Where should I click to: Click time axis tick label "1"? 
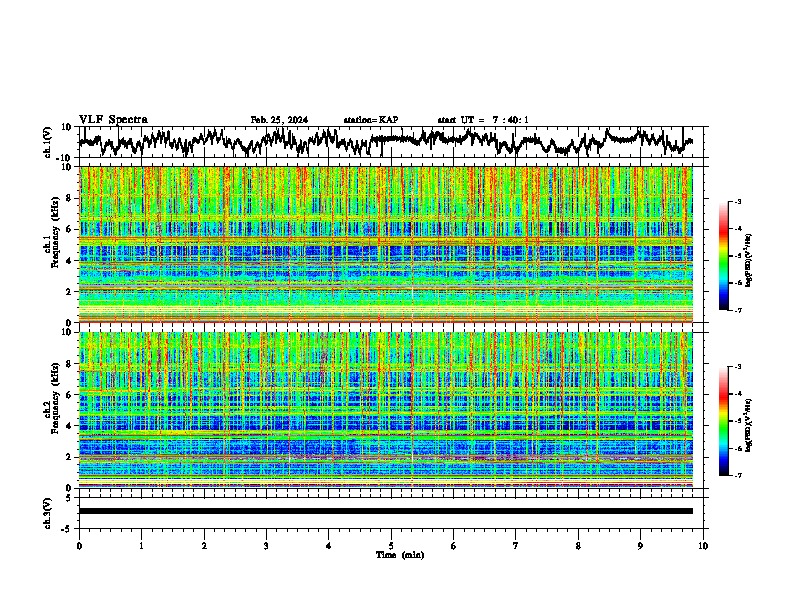[141, 546]
